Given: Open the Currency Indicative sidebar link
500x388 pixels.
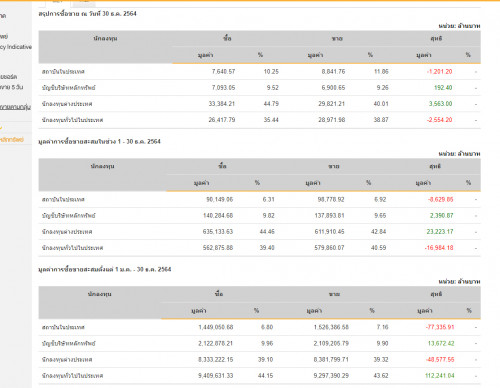Looking at the screenshot, I should point(16,47).
